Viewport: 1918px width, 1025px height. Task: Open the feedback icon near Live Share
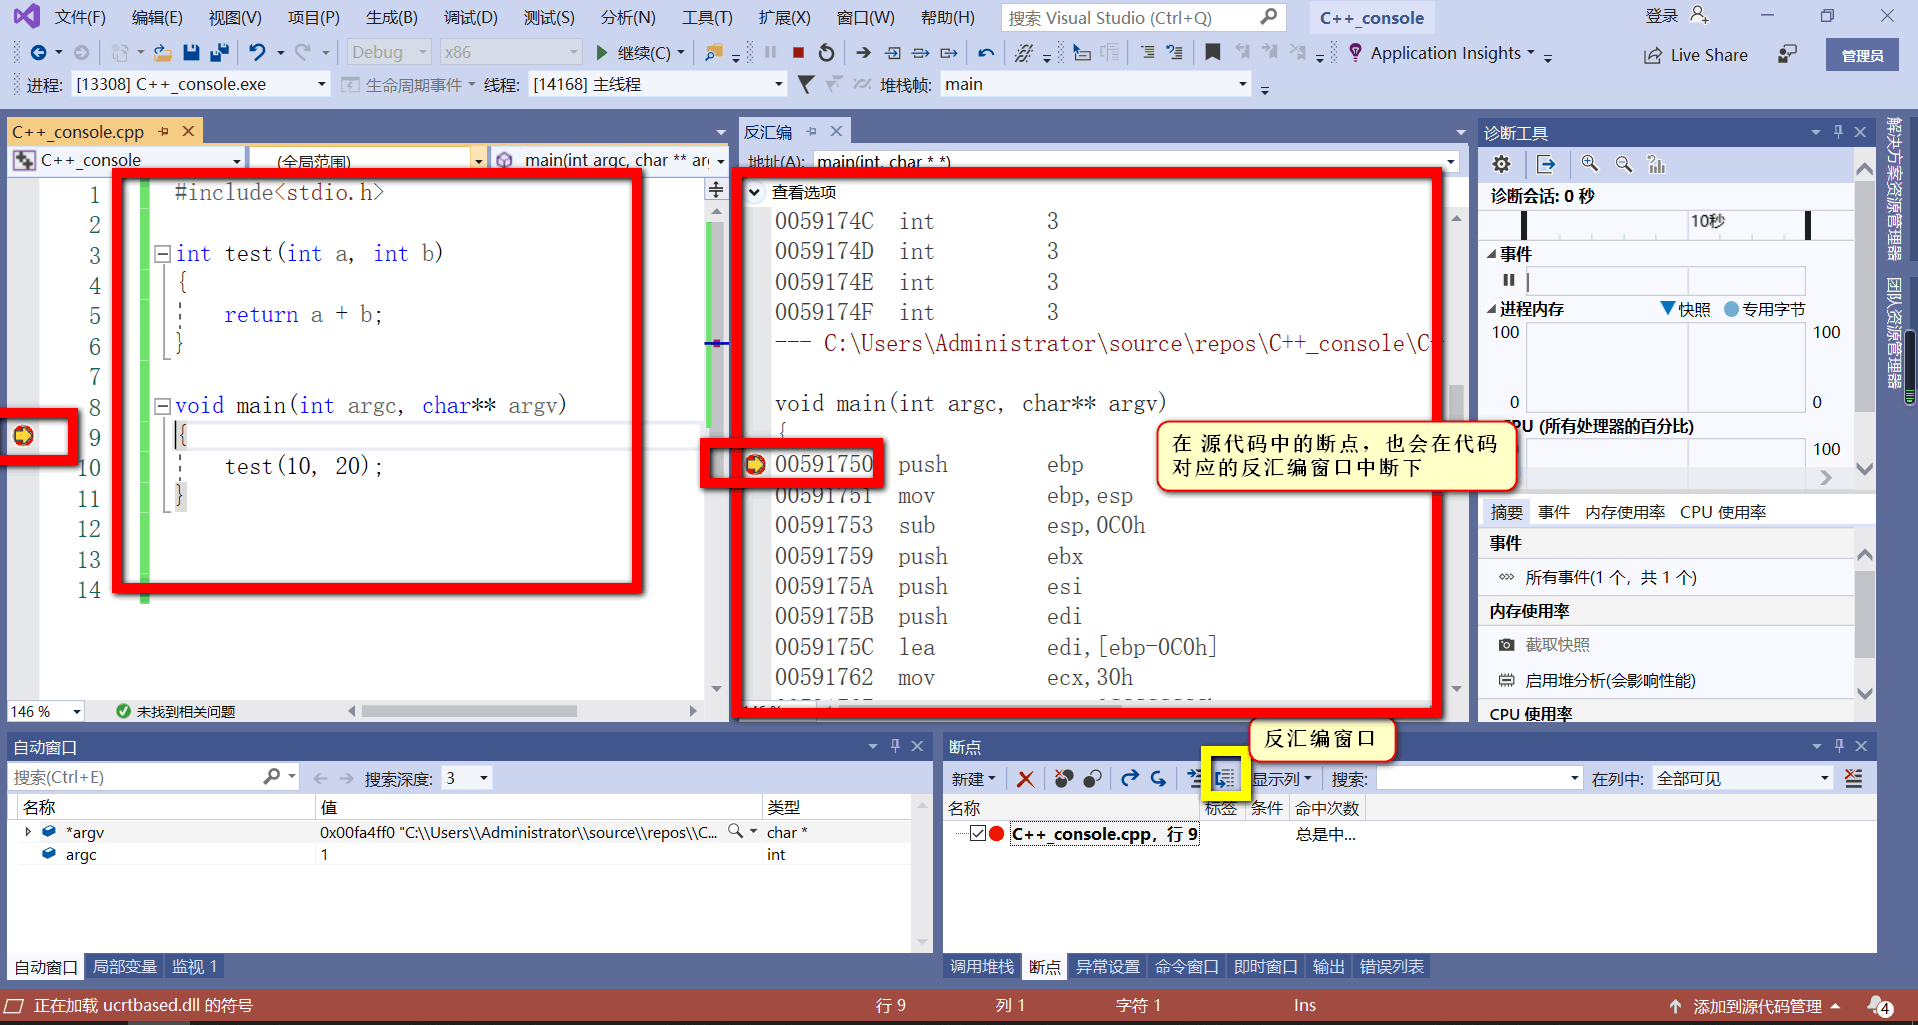pos(1787,54)
